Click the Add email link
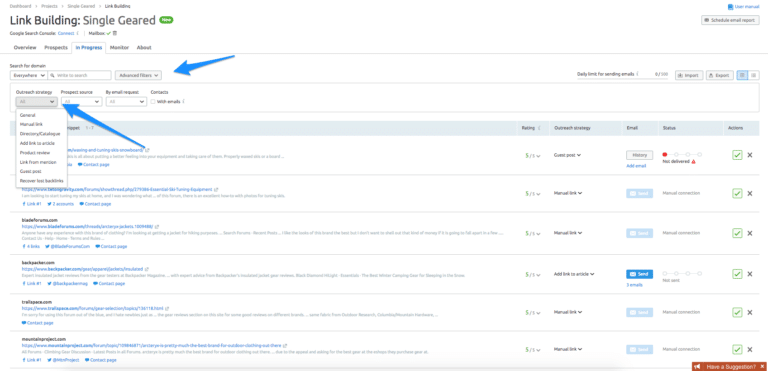The width and height of the screenshot is (768, 371). tap(636, 166)
